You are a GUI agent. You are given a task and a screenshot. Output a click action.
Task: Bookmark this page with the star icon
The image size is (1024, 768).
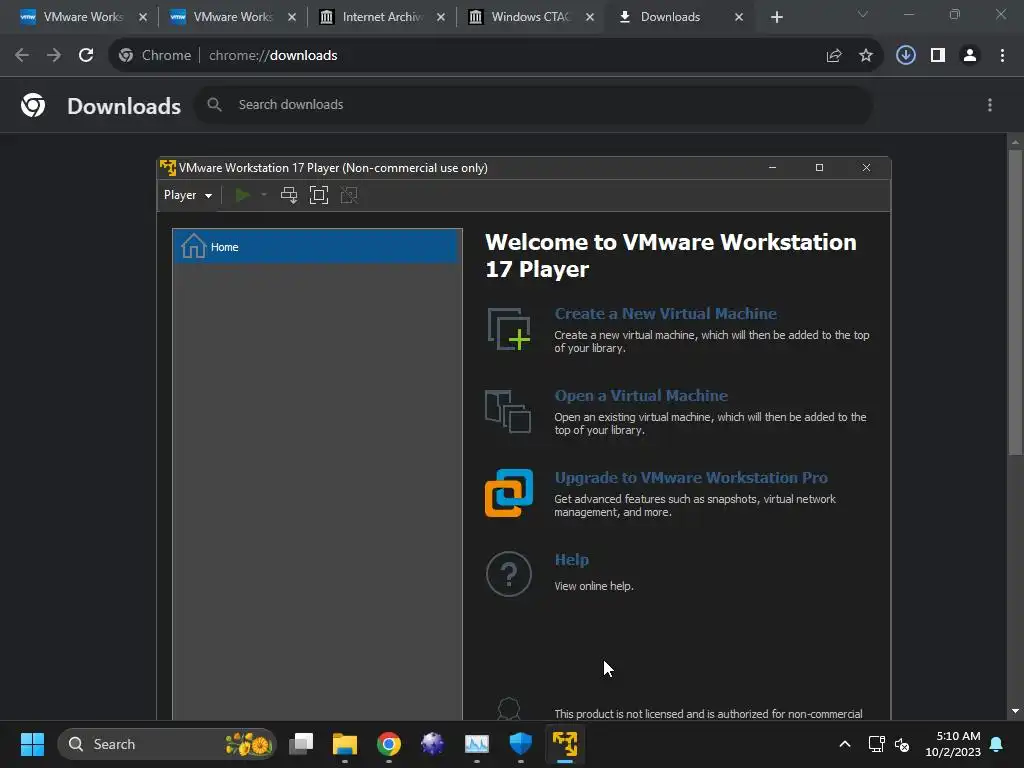tap(865, 56)
